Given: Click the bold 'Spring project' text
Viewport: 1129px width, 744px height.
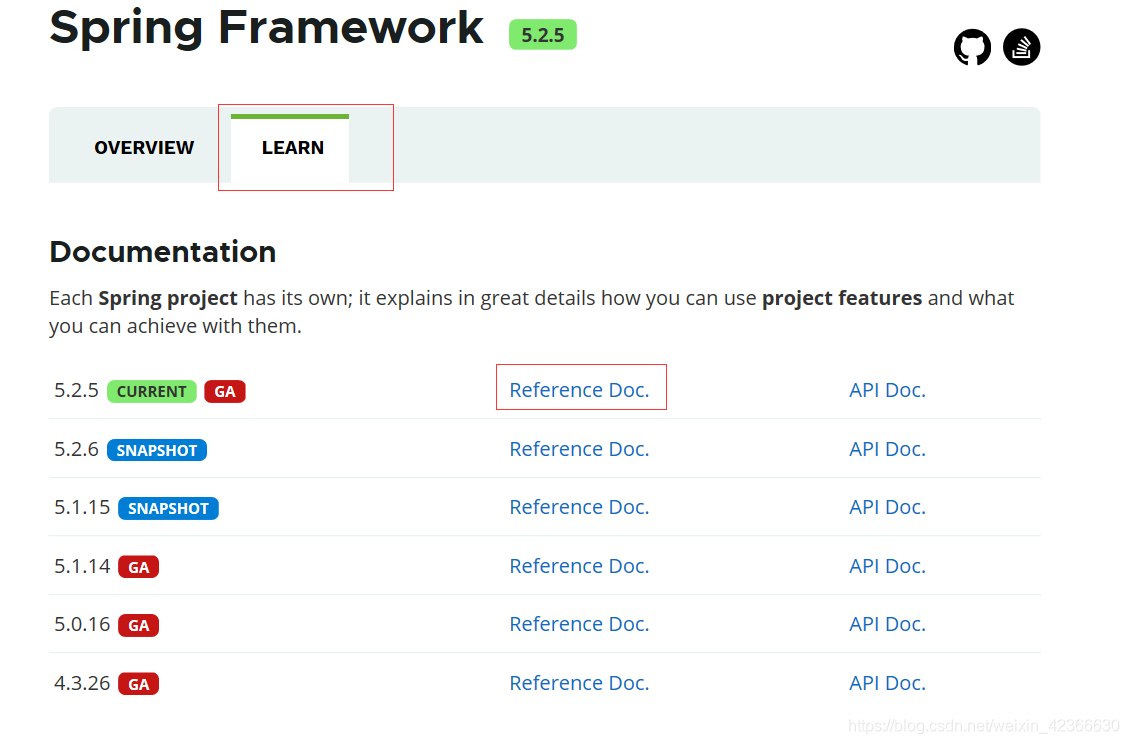Looking at the screenshot, I should pyautogui.click(x=168, y=298).
